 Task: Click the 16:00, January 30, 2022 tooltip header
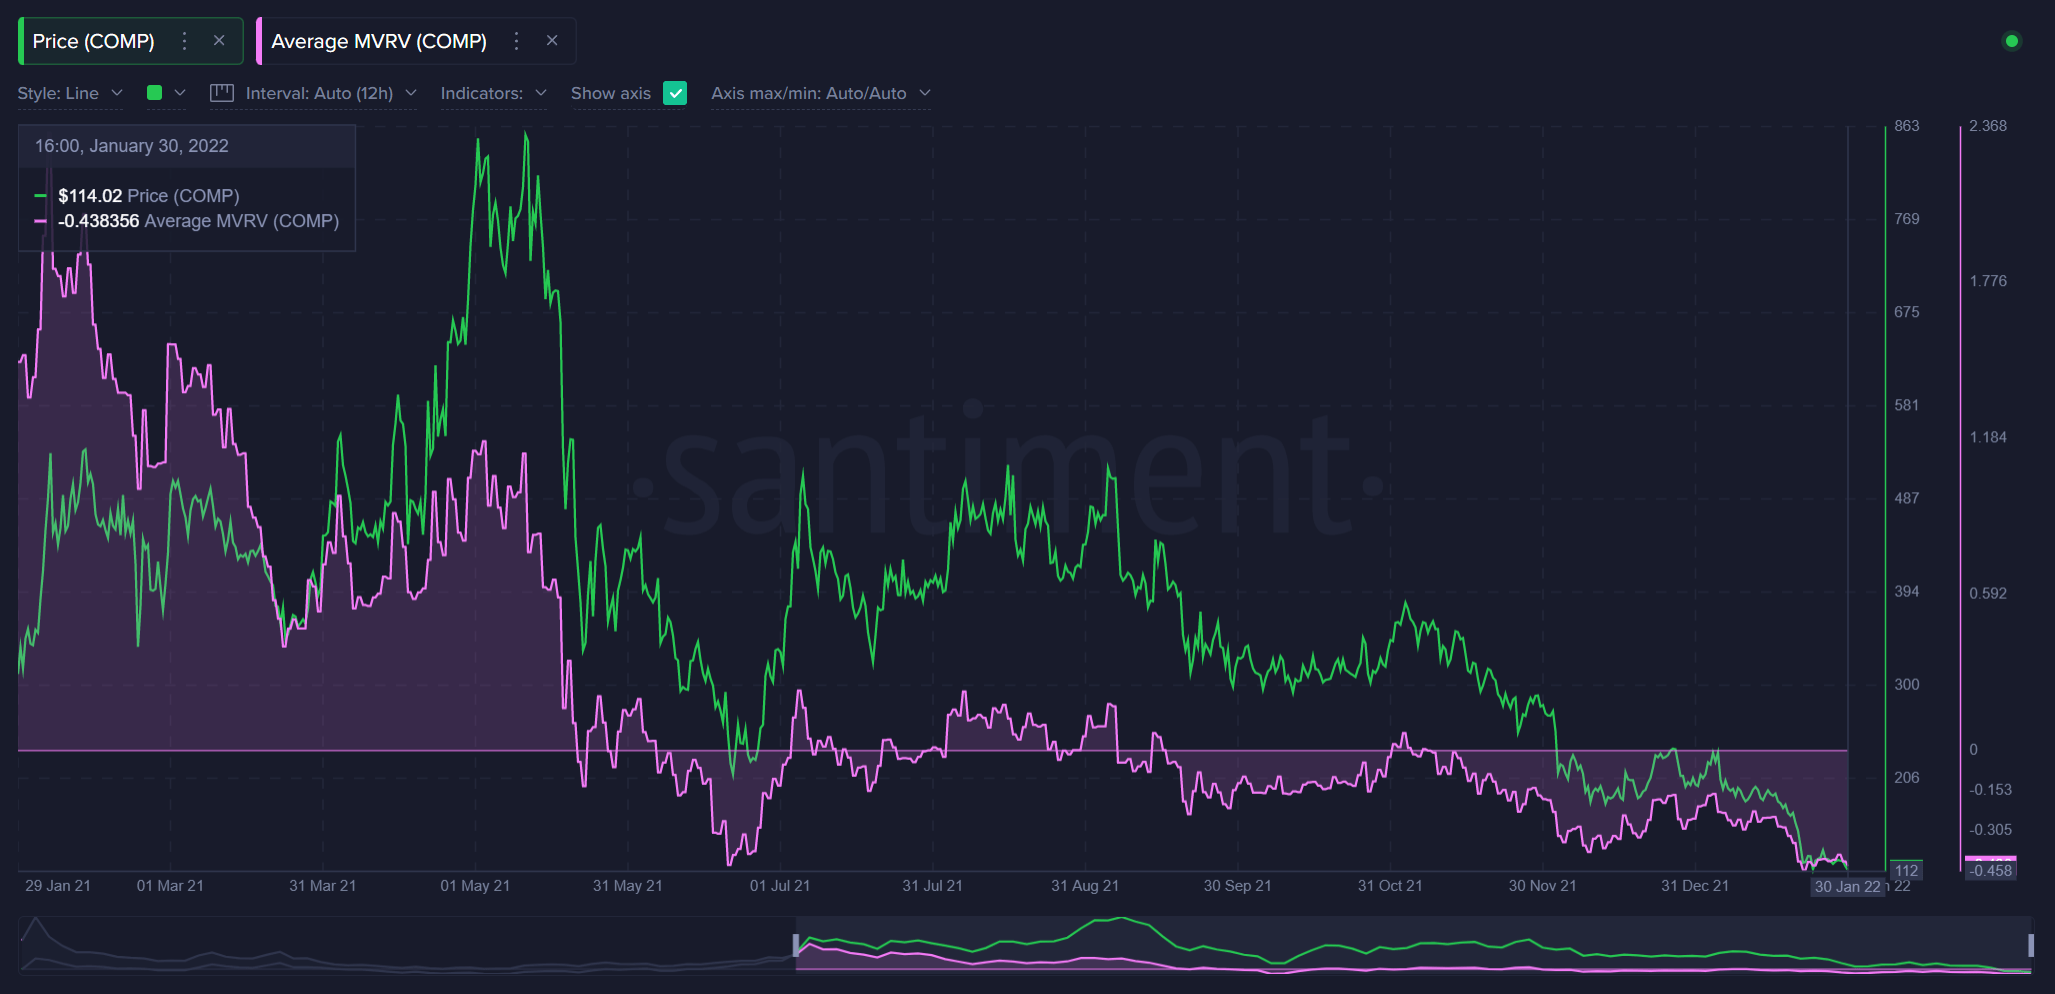point(132,146)
